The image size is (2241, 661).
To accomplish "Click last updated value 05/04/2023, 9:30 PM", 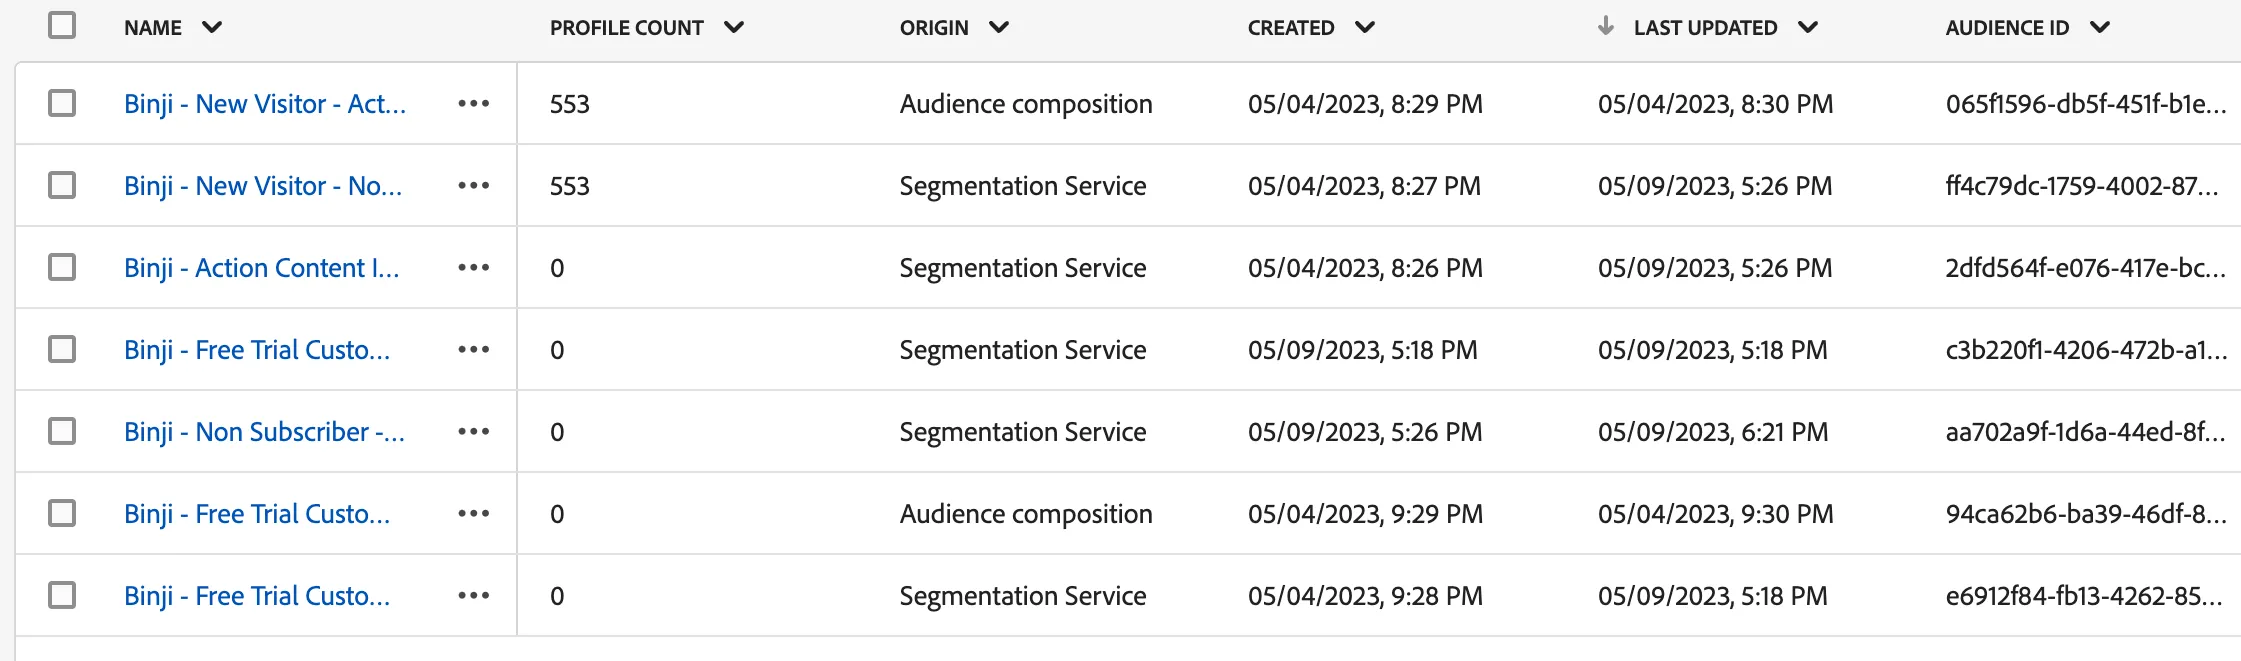I will 1716,514.
